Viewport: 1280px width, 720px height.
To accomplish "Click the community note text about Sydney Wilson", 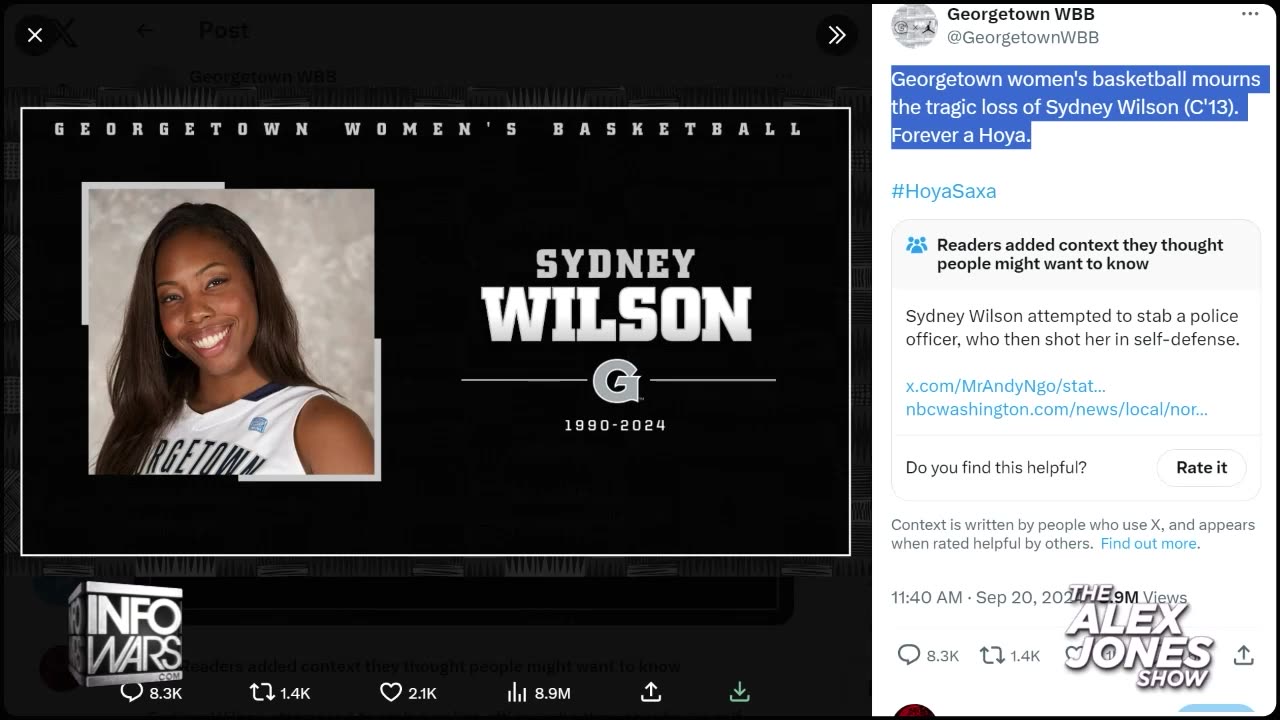I will tap(1072, 327).
